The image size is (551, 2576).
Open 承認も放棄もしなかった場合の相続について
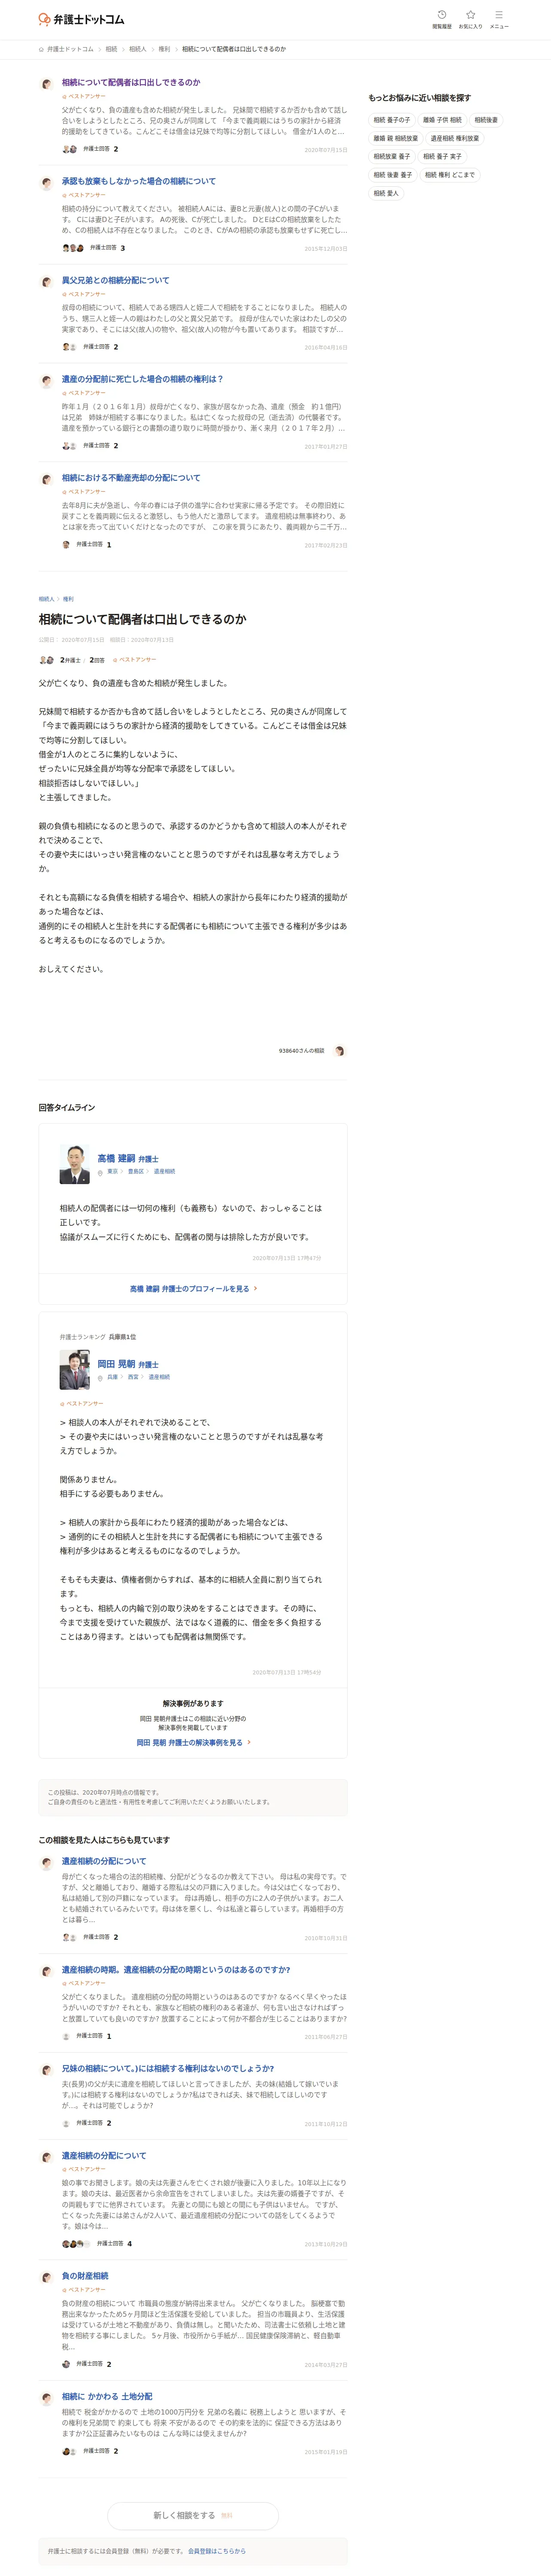coord(139,181)
